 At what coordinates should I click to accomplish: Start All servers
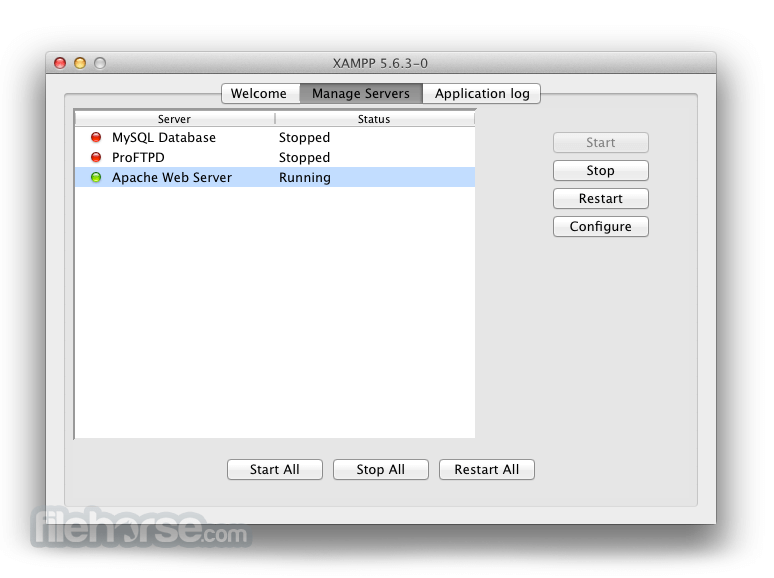point(275,469)
